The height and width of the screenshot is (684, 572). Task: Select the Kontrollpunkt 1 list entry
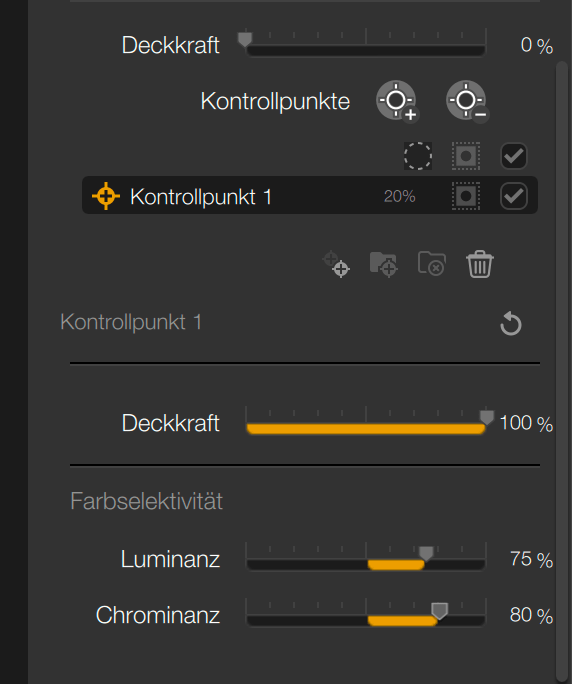pos(310,195)
